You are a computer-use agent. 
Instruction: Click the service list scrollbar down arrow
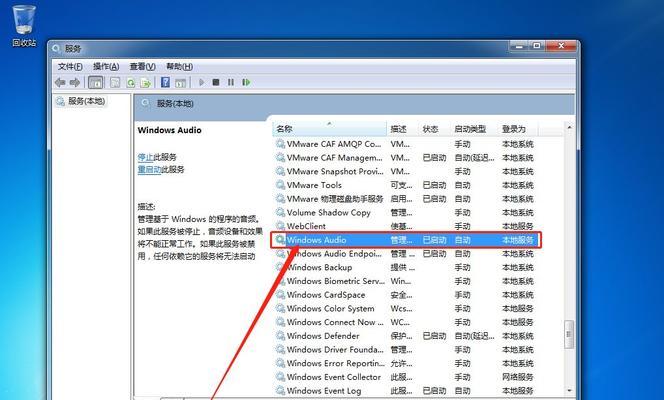click(569, 390)
